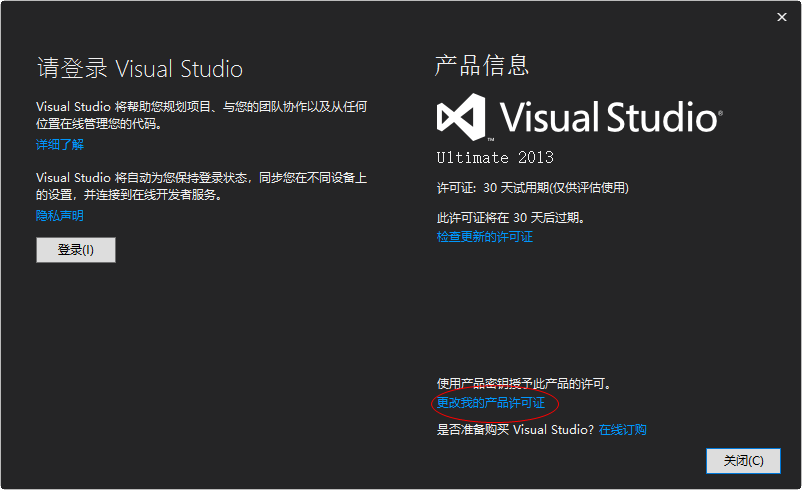Click the registered trademark symbol beside Visual Studio
802x490 pixels.
[719, 112]
